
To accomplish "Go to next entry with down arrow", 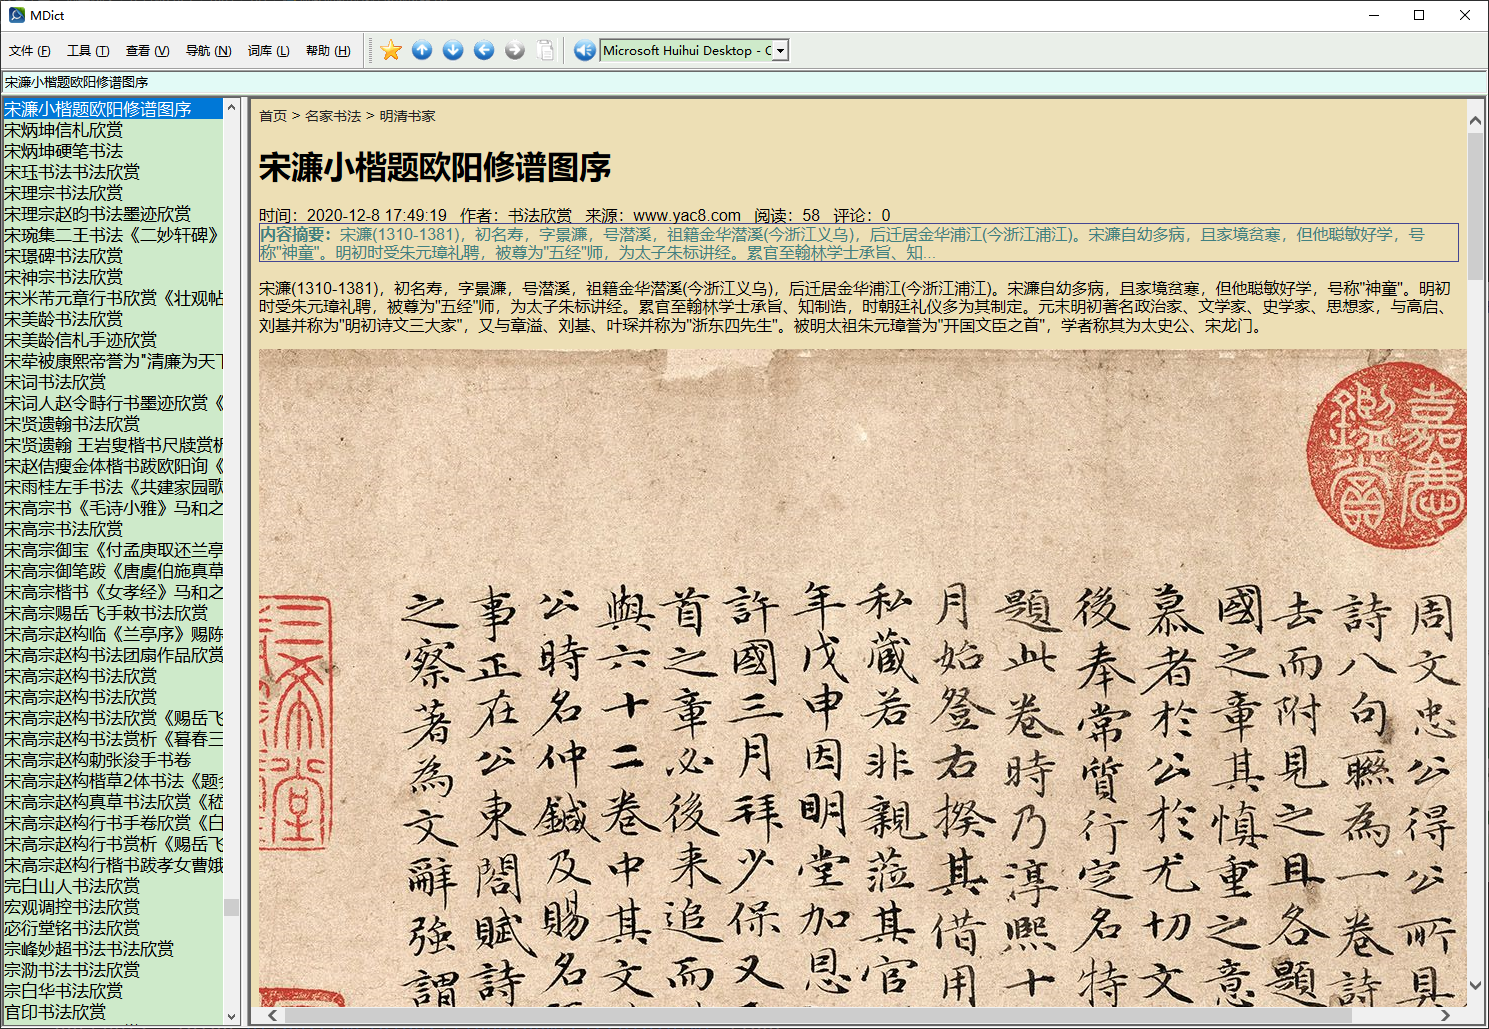I will click(x=453, y=50).
